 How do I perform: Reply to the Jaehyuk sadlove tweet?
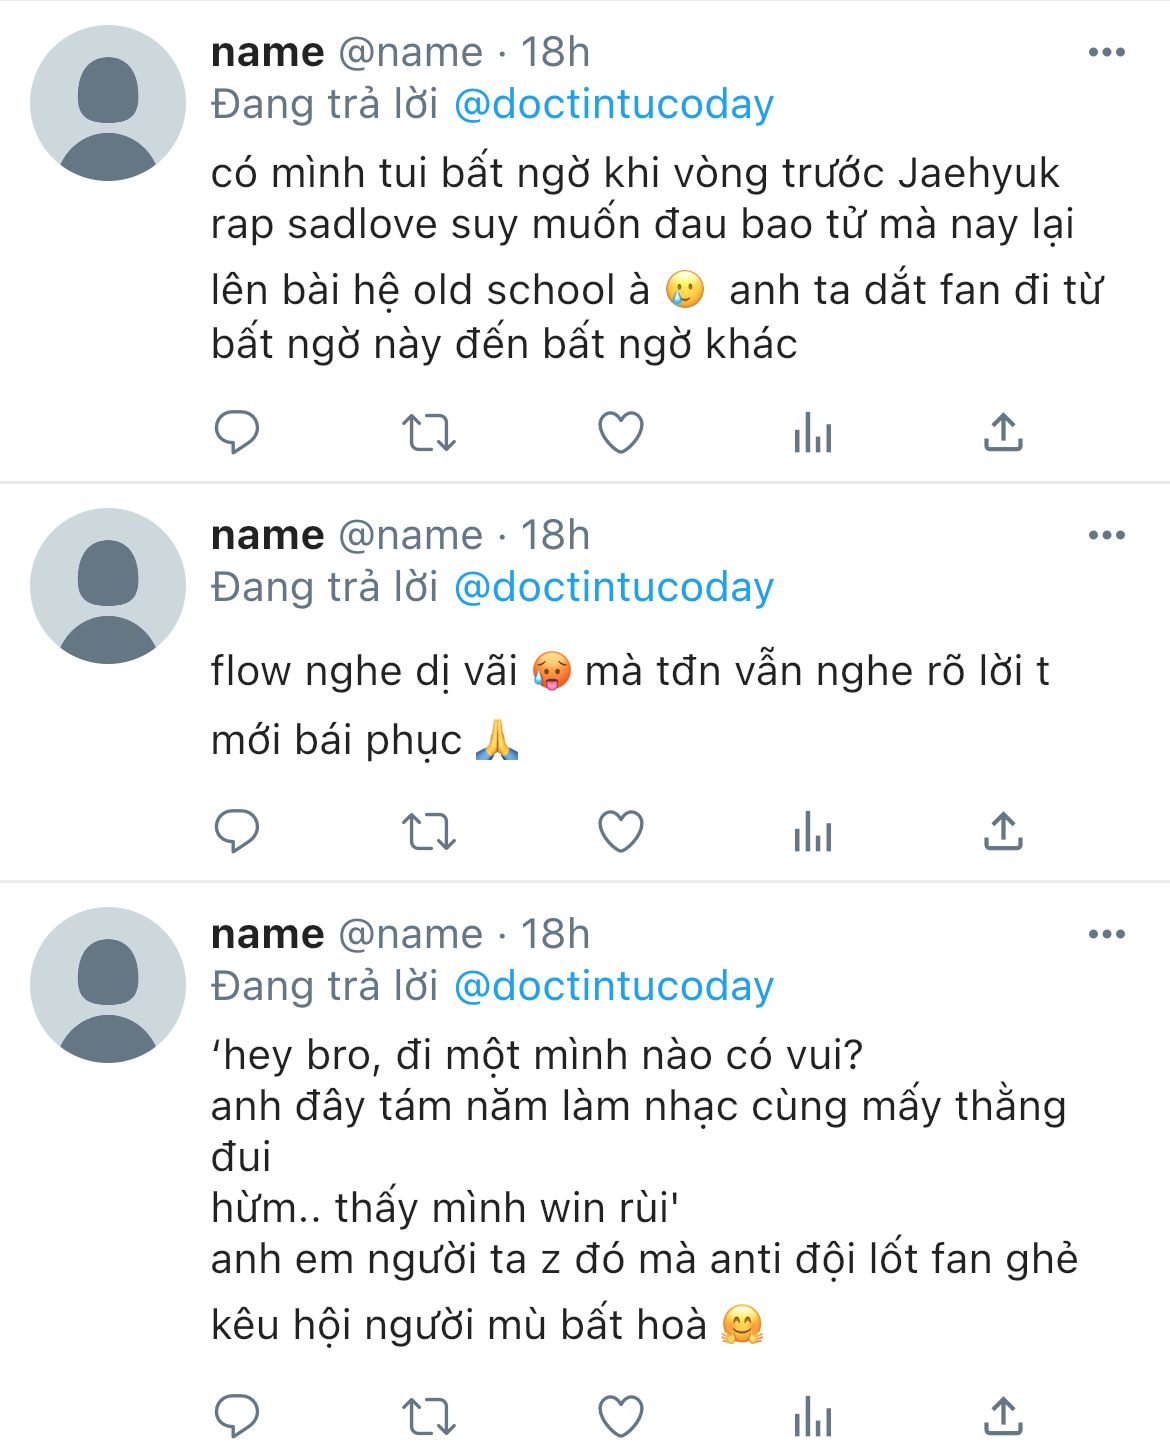(237, 433)
